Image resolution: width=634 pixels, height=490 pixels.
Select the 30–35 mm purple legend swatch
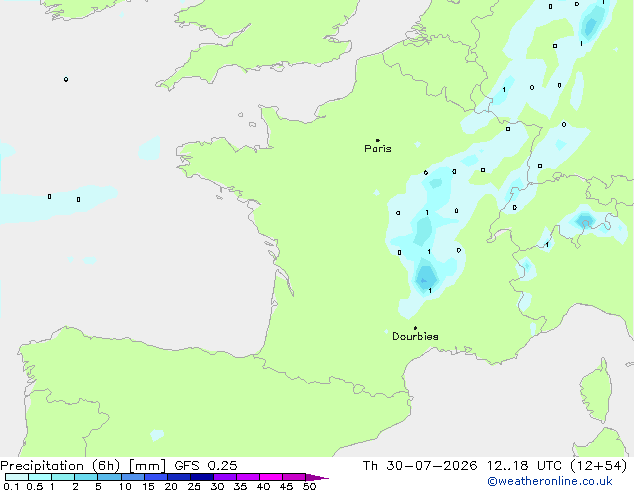pyautogui.click(x=225, y=477)
